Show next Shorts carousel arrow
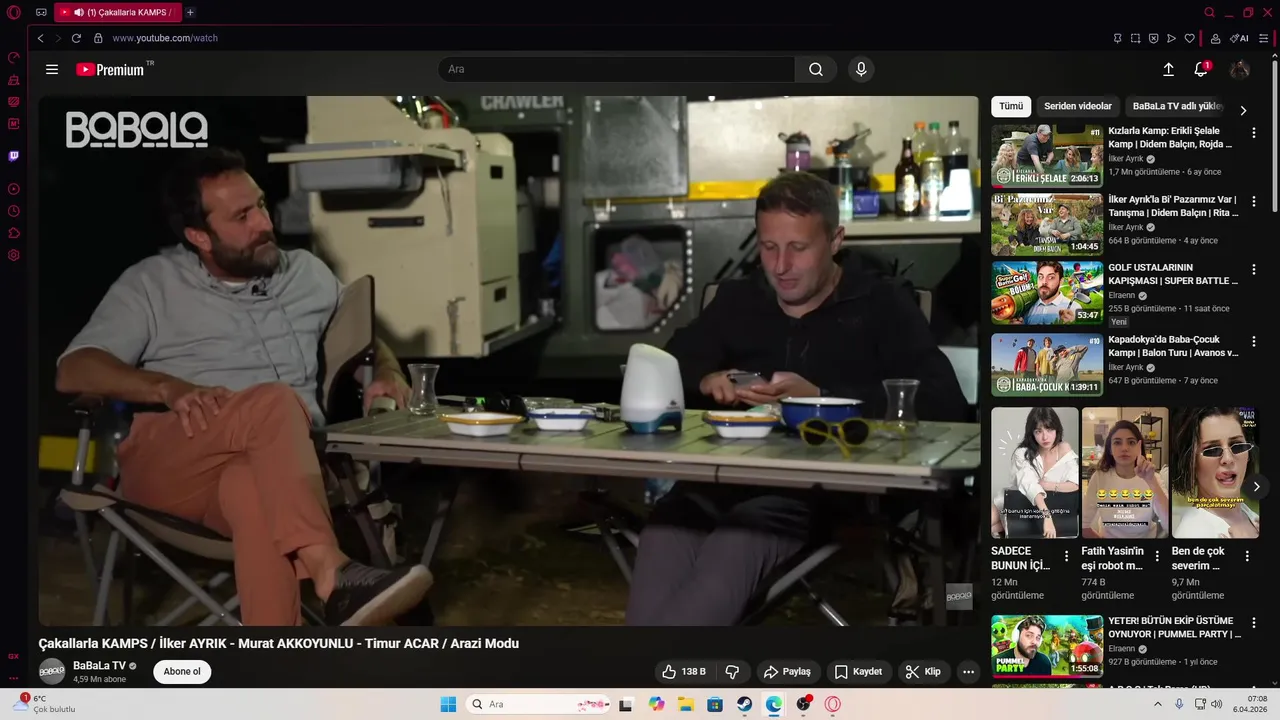 tap(1256, 486)
